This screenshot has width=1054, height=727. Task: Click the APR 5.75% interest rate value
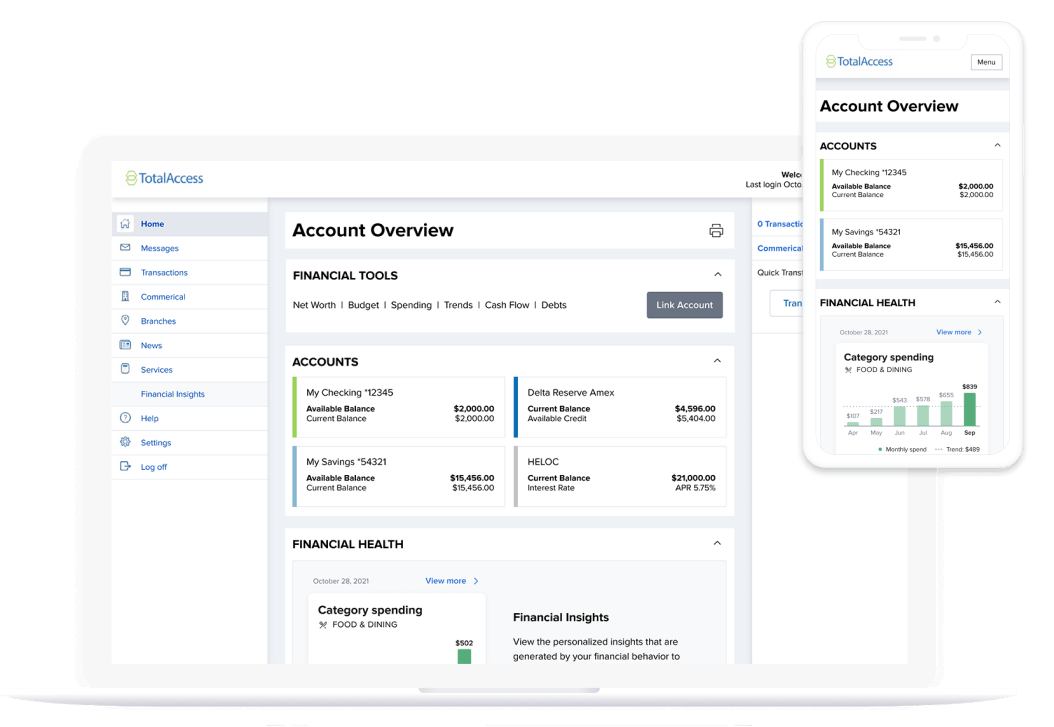pos(695,488)
